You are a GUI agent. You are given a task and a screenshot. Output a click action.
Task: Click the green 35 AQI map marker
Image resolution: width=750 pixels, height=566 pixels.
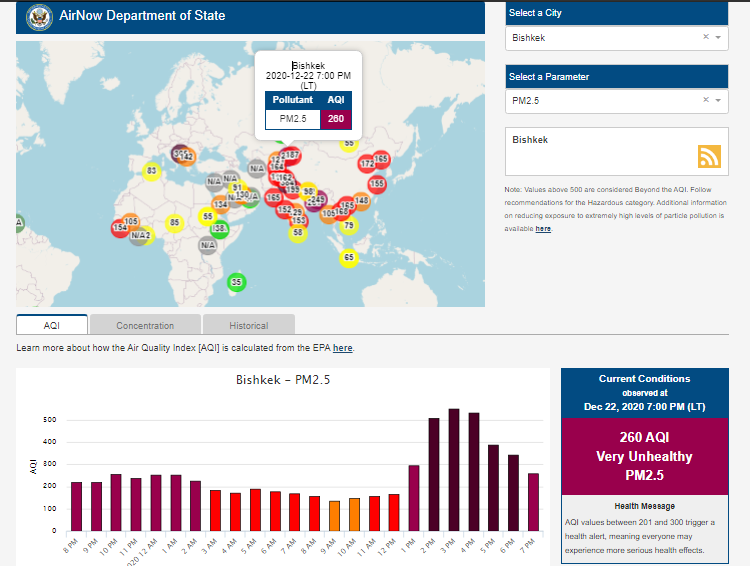pyautogui.click(x=236, y=282)
